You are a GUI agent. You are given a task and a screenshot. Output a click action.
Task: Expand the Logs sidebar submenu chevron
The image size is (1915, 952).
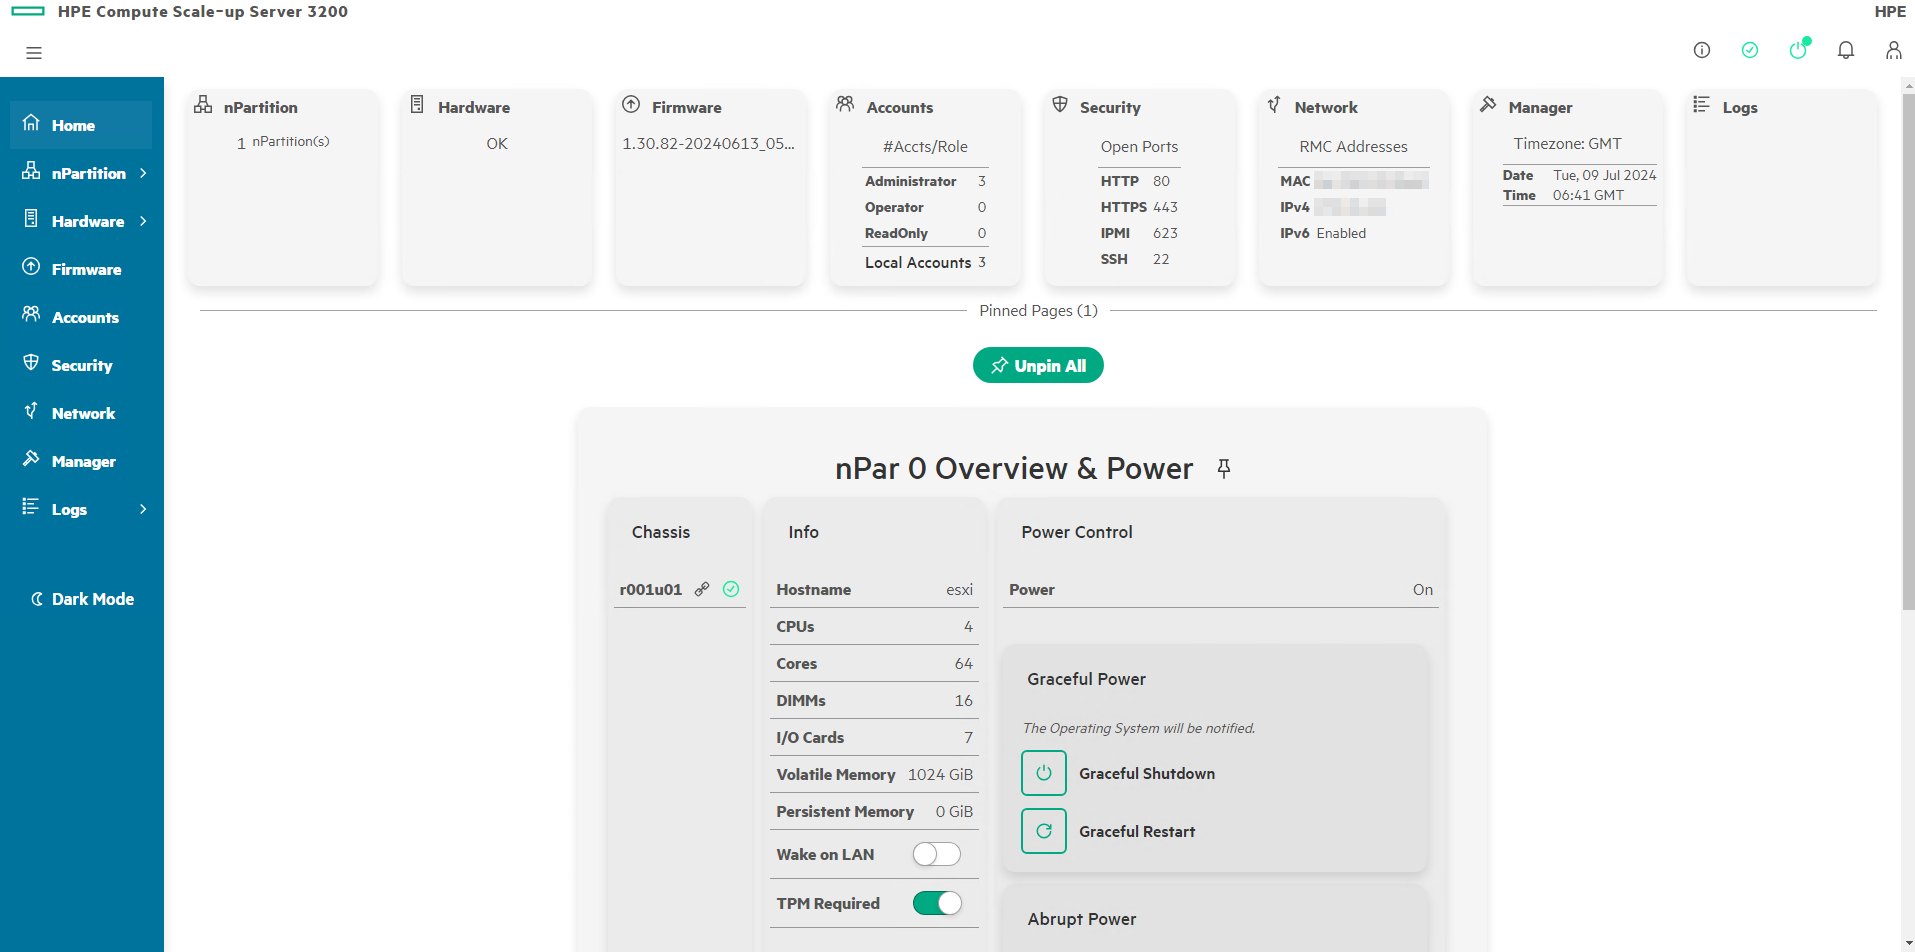tap(143, 509)
